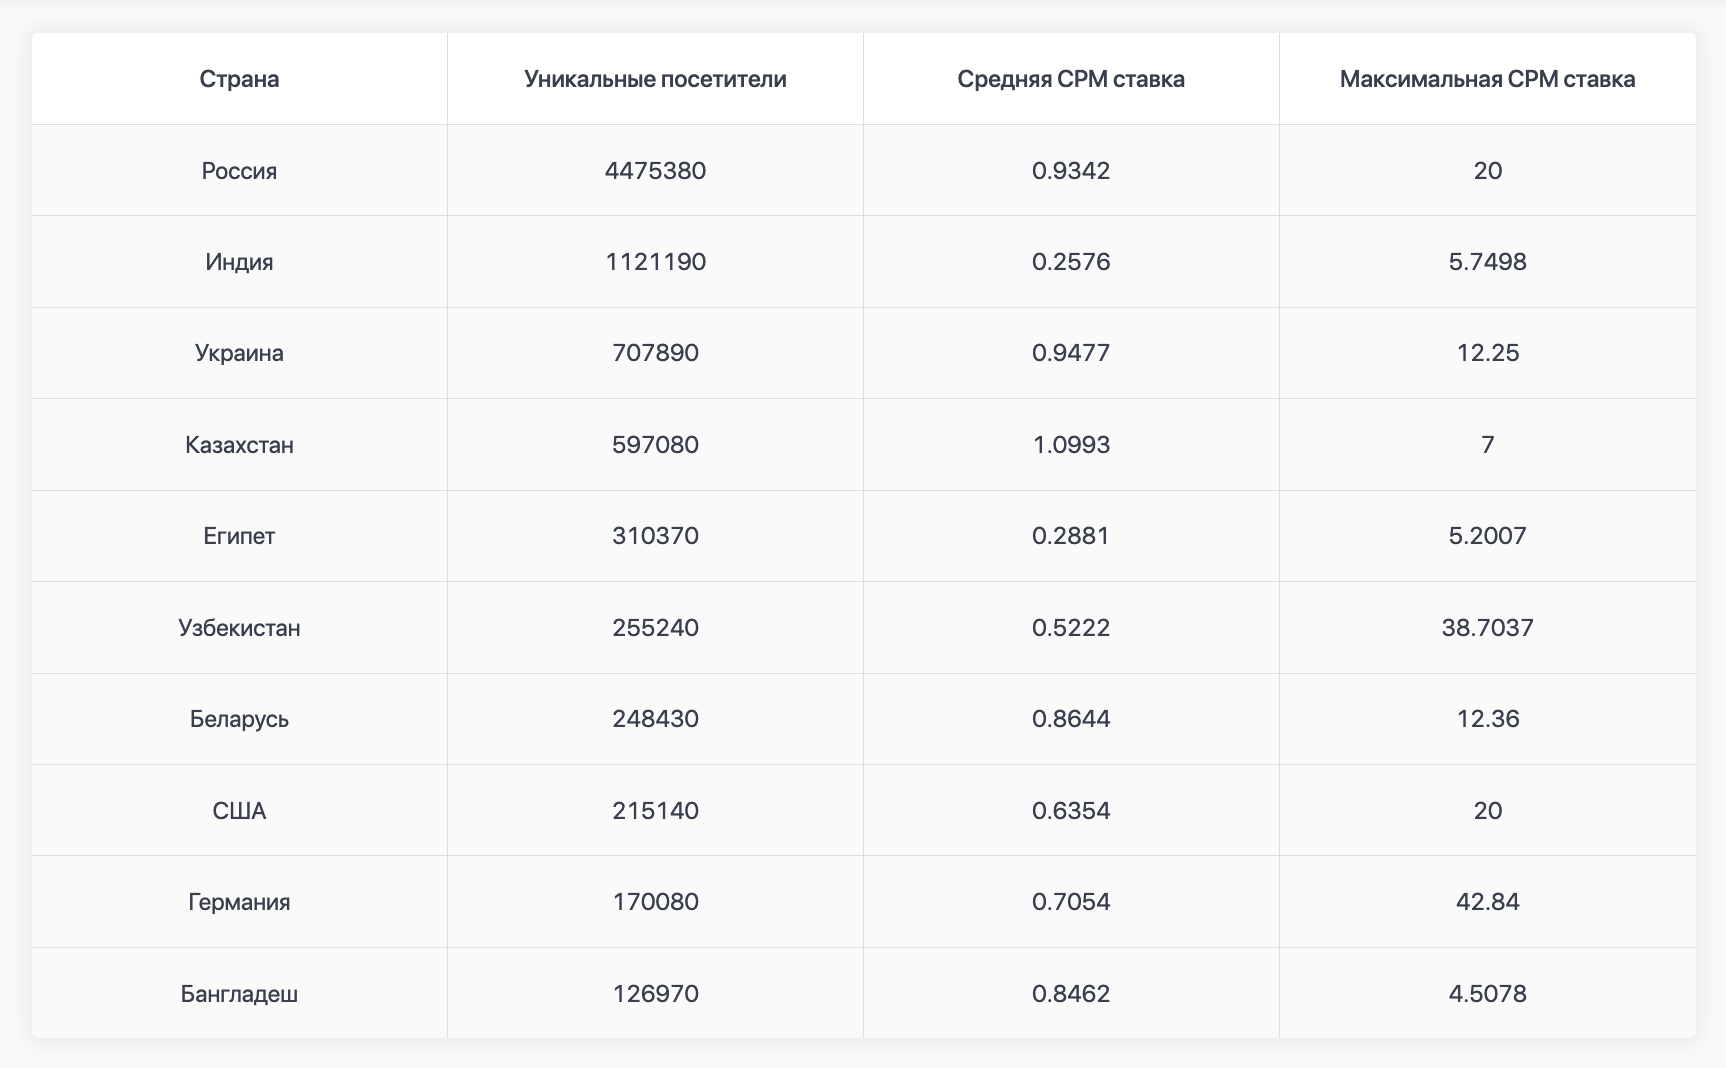Click visitors value 707890
Screen dimensions: 1726x1068
(x=655, y=353)
